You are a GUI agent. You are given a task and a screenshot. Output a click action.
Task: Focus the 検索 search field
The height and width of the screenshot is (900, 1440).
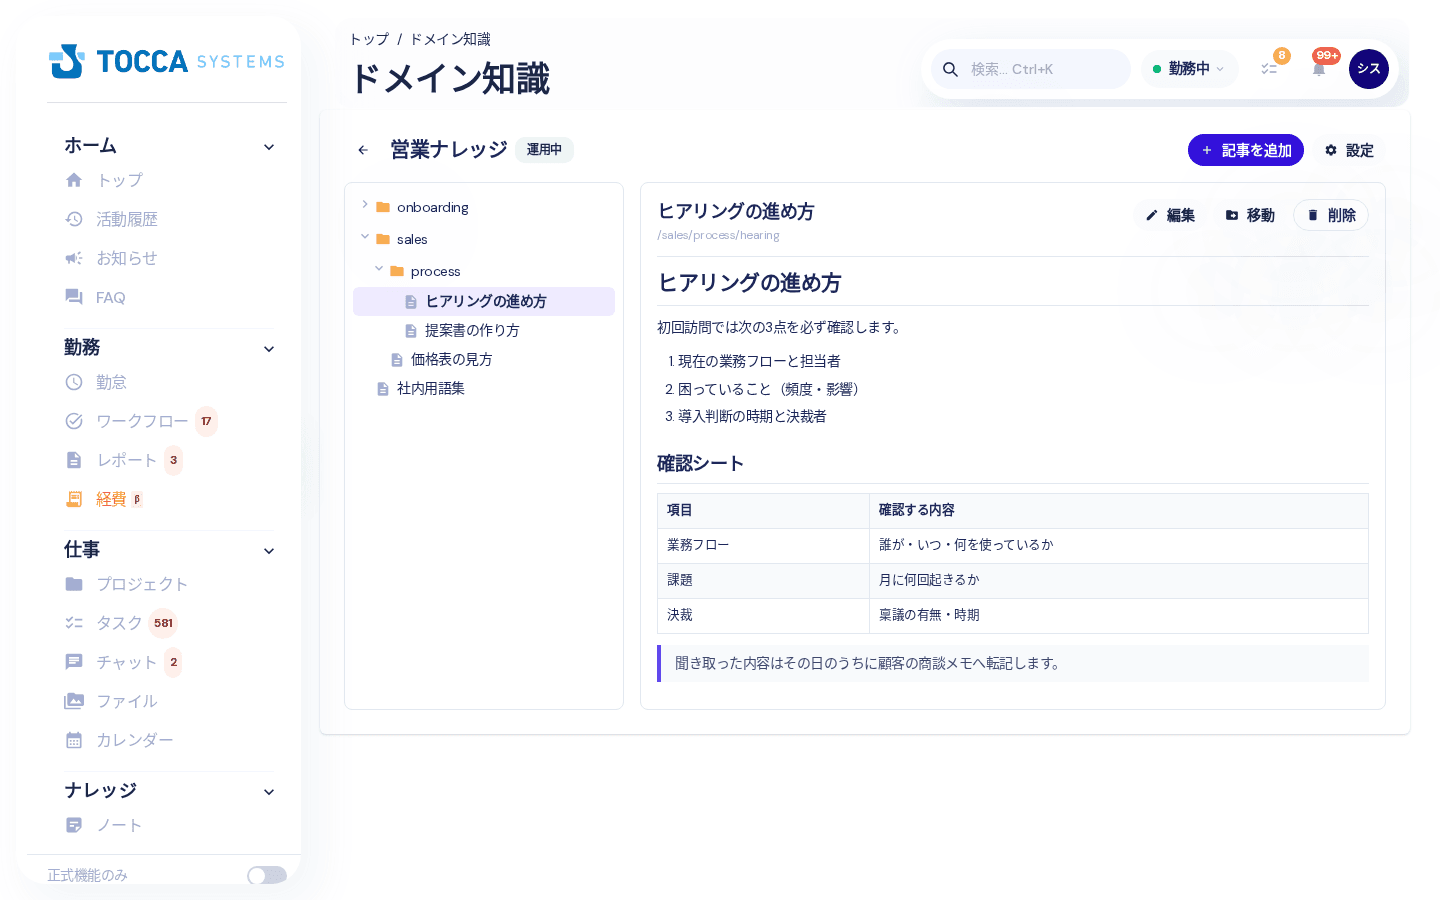point(1031,69)
